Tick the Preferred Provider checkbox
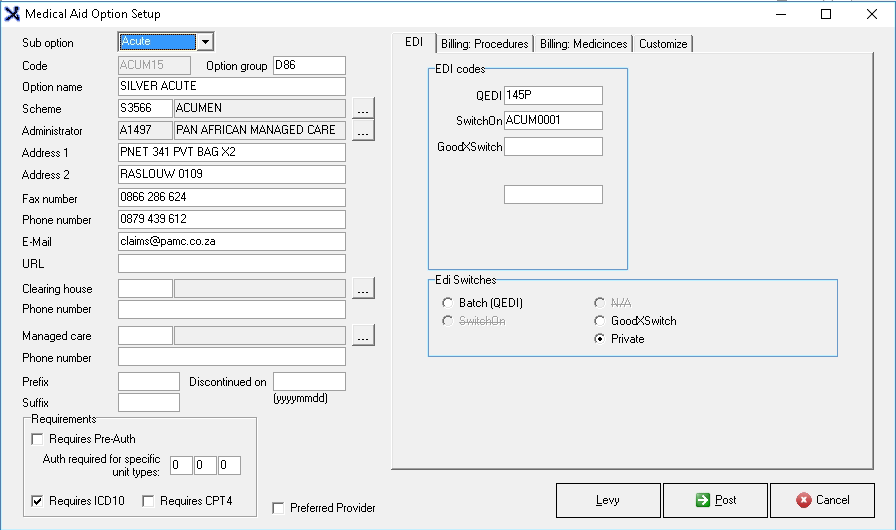Image resolution: width=896 pixels, height=530 pixels. point(279,508)
